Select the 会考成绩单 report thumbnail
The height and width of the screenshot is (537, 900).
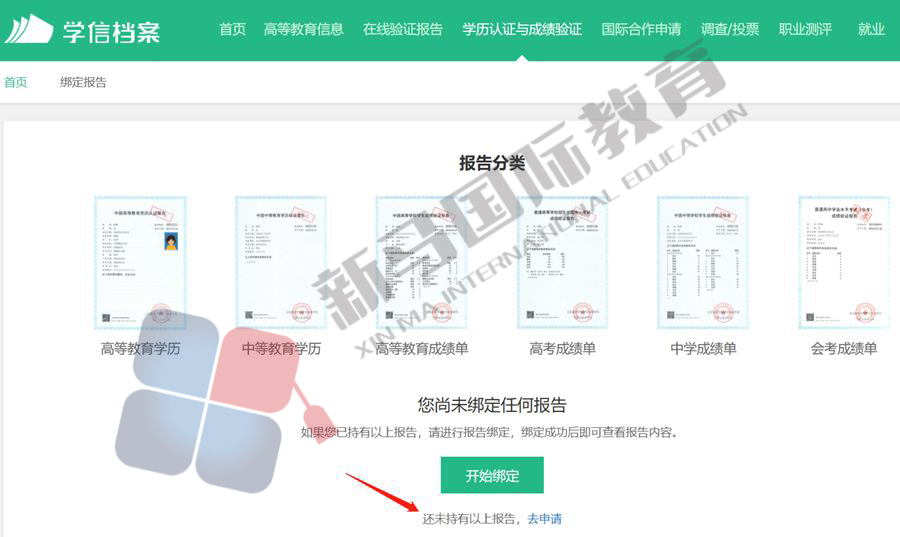tap(843, 262)
